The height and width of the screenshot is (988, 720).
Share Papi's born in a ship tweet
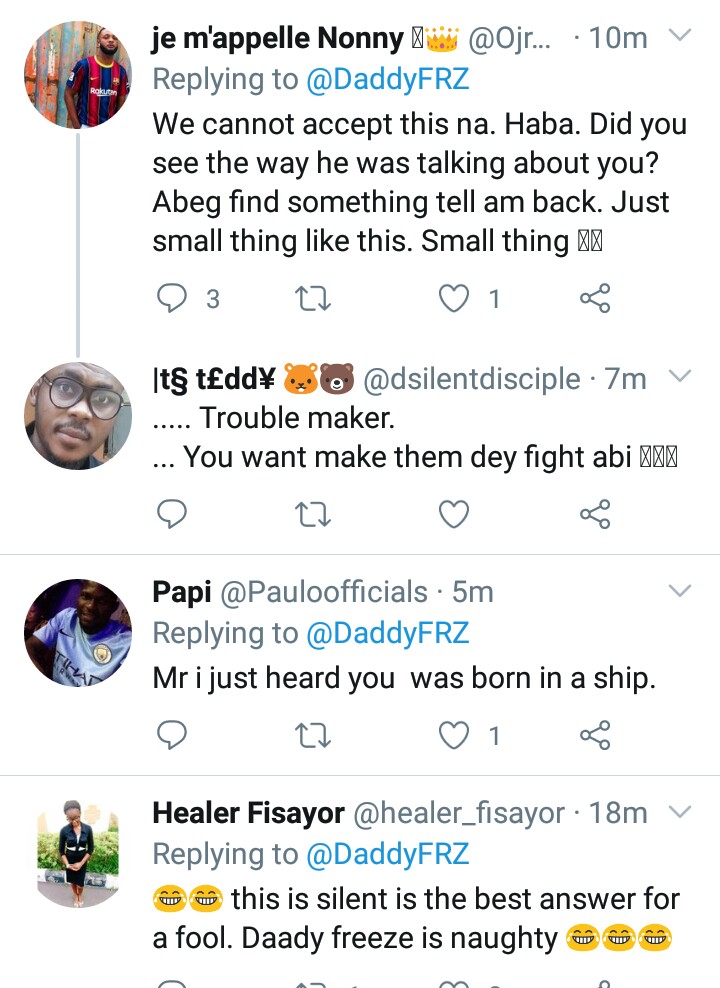click(x=595, y=735)
